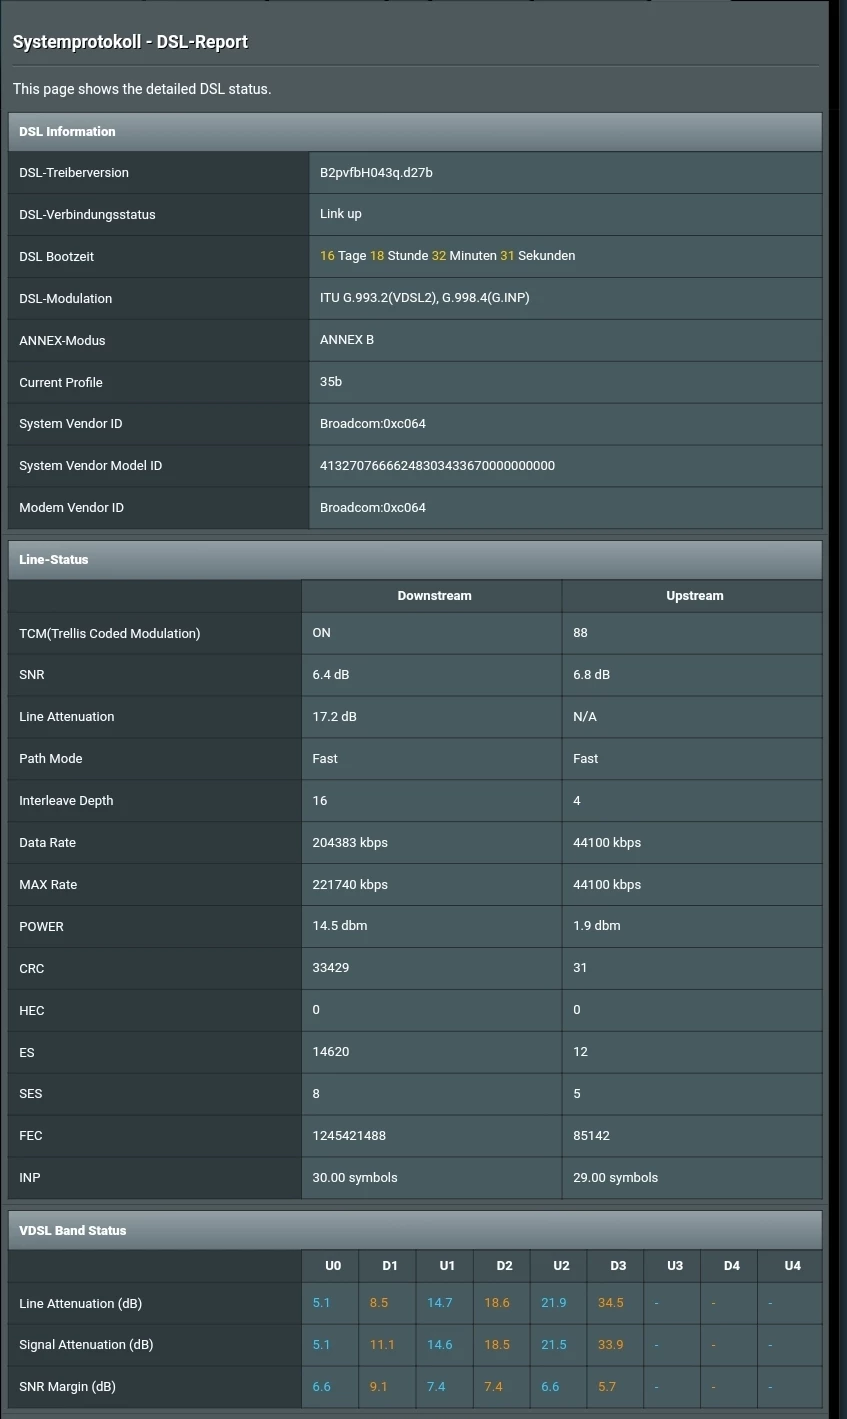Select the System Vendor Model ID number

437,465
